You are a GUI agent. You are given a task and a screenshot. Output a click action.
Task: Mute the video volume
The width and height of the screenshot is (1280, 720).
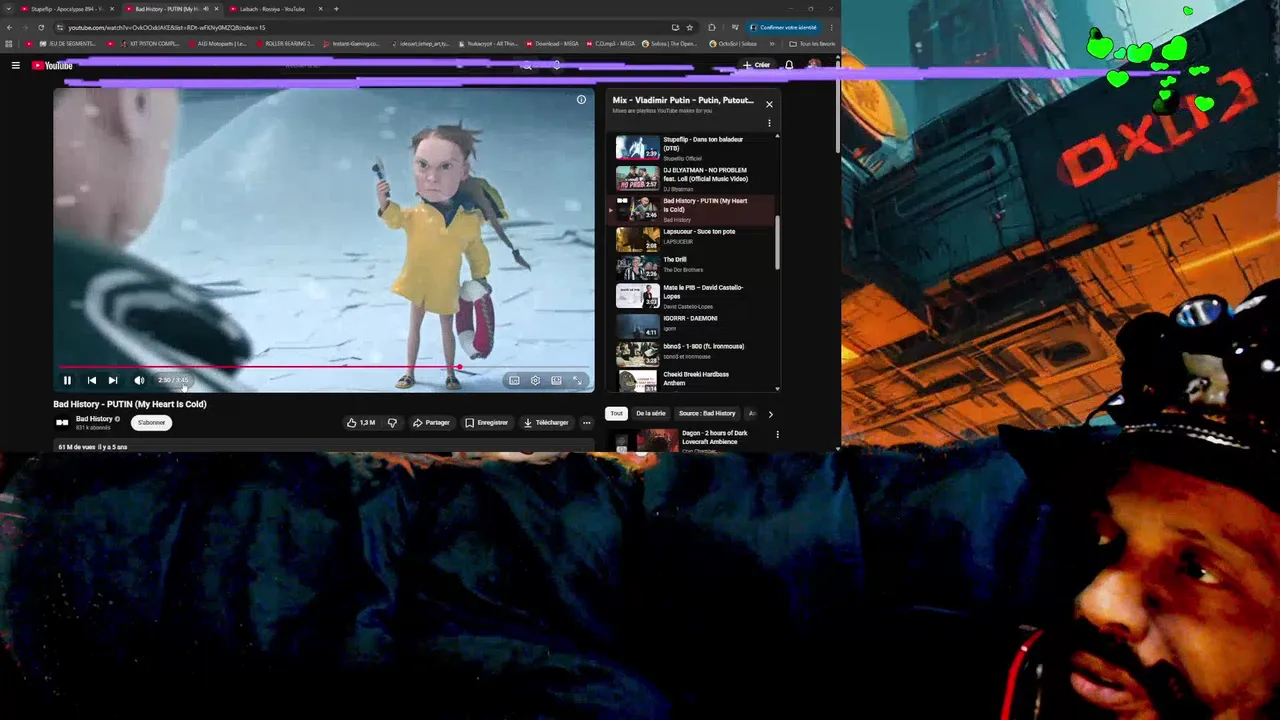click(x=139, y=380)
